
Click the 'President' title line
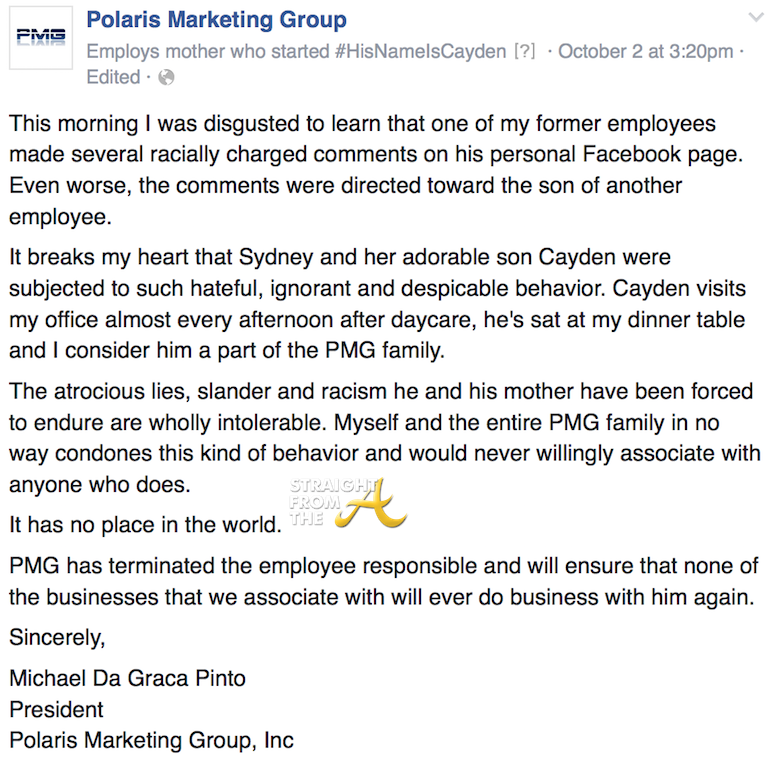pos(56,710)
